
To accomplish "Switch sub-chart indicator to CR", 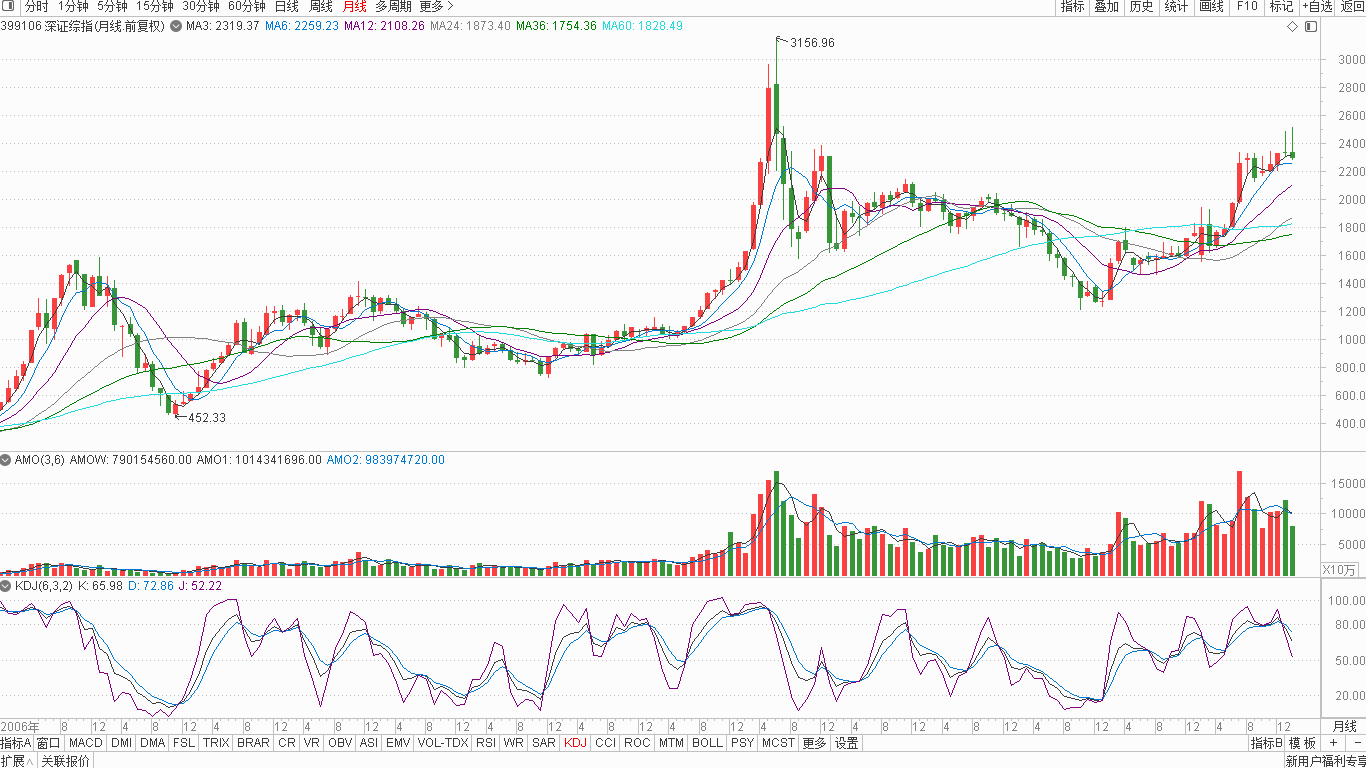I will pyautogui.click(x=287, y=743).
